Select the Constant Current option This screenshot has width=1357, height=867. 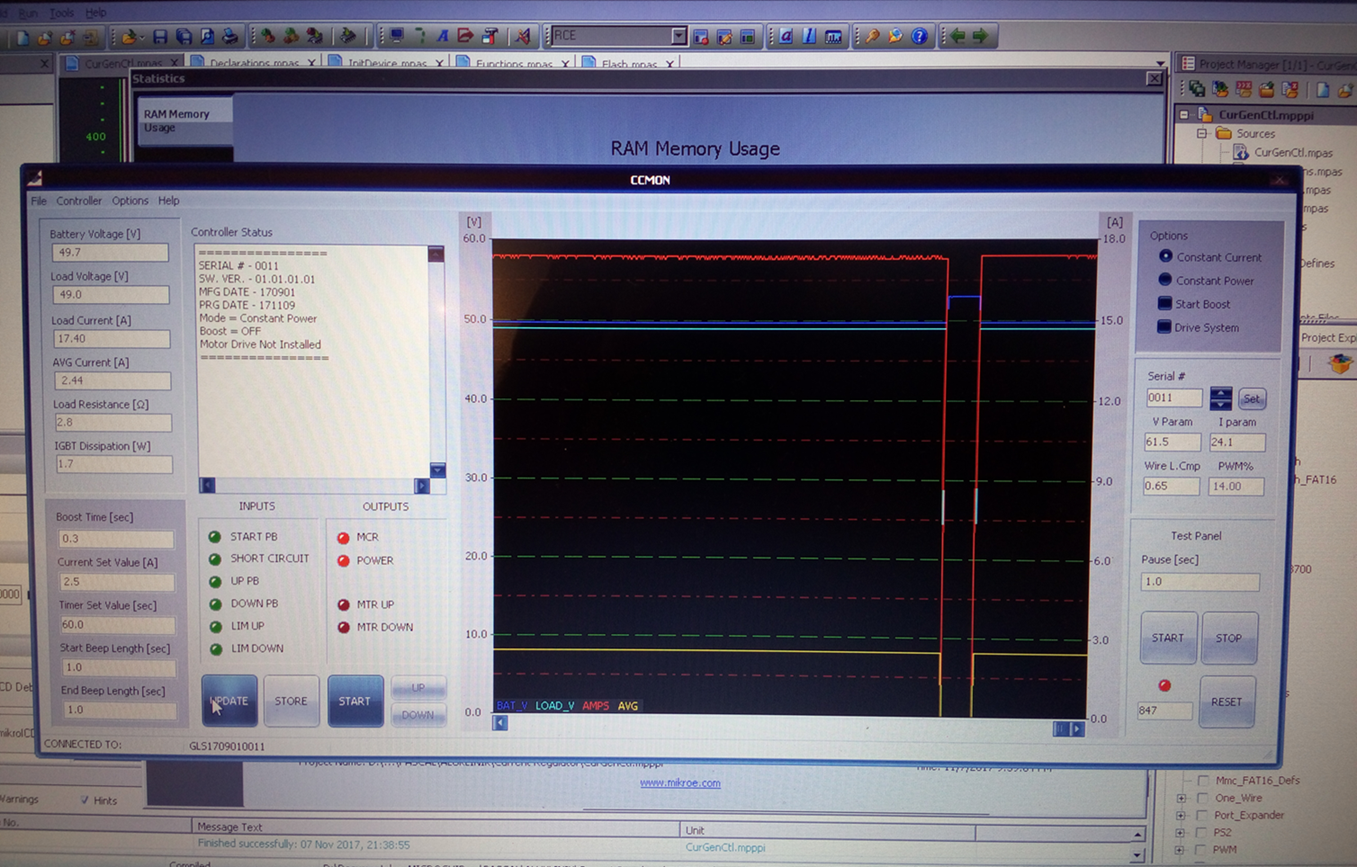(1165, 257)
